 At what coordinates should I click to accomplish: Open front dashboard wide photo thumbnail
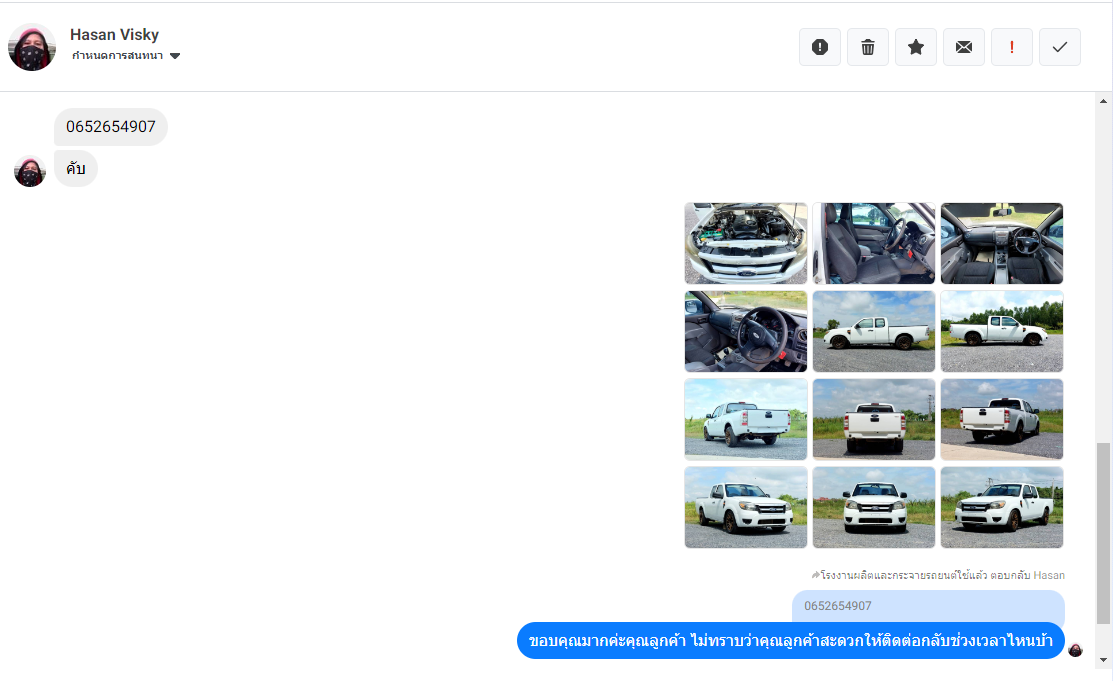[x=1002, y=244]
